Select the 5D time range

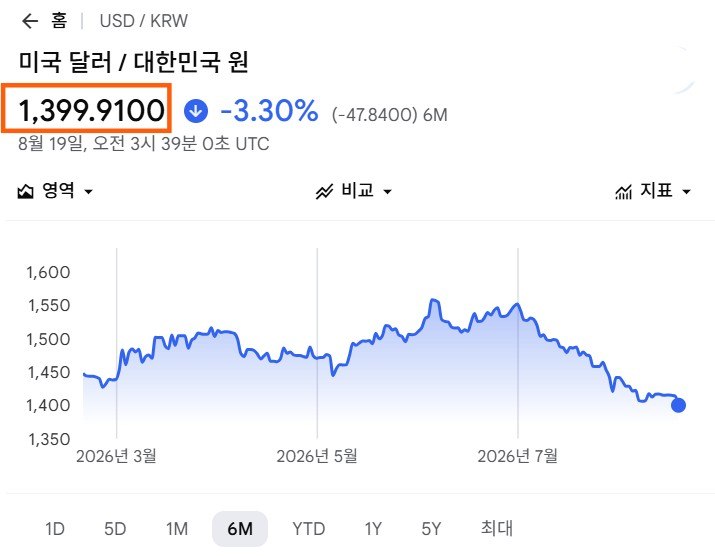coord(115,529)
